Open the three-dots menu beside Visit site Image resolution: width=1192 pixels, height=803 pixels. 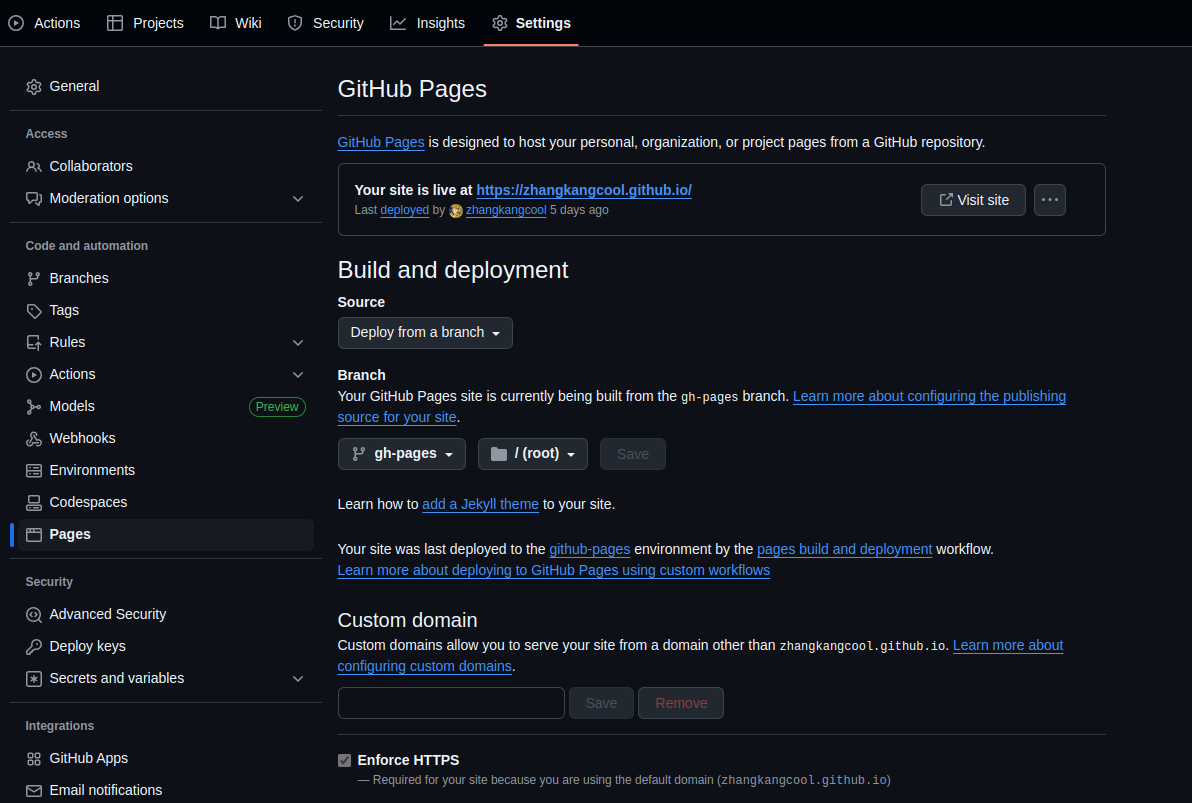click(x=1049, y=200)
